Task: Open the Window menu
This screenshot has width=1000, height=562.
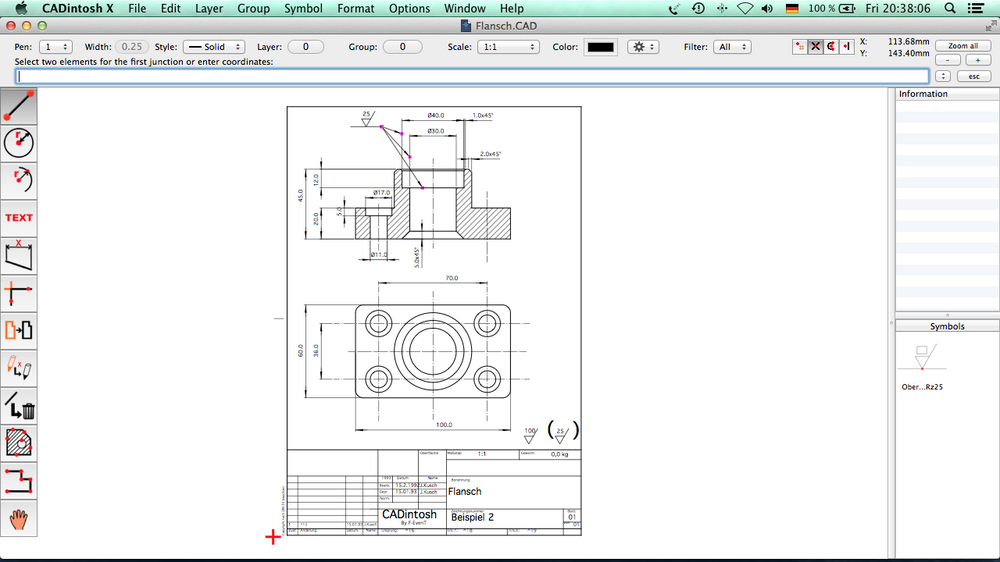Action: point(464,8)
